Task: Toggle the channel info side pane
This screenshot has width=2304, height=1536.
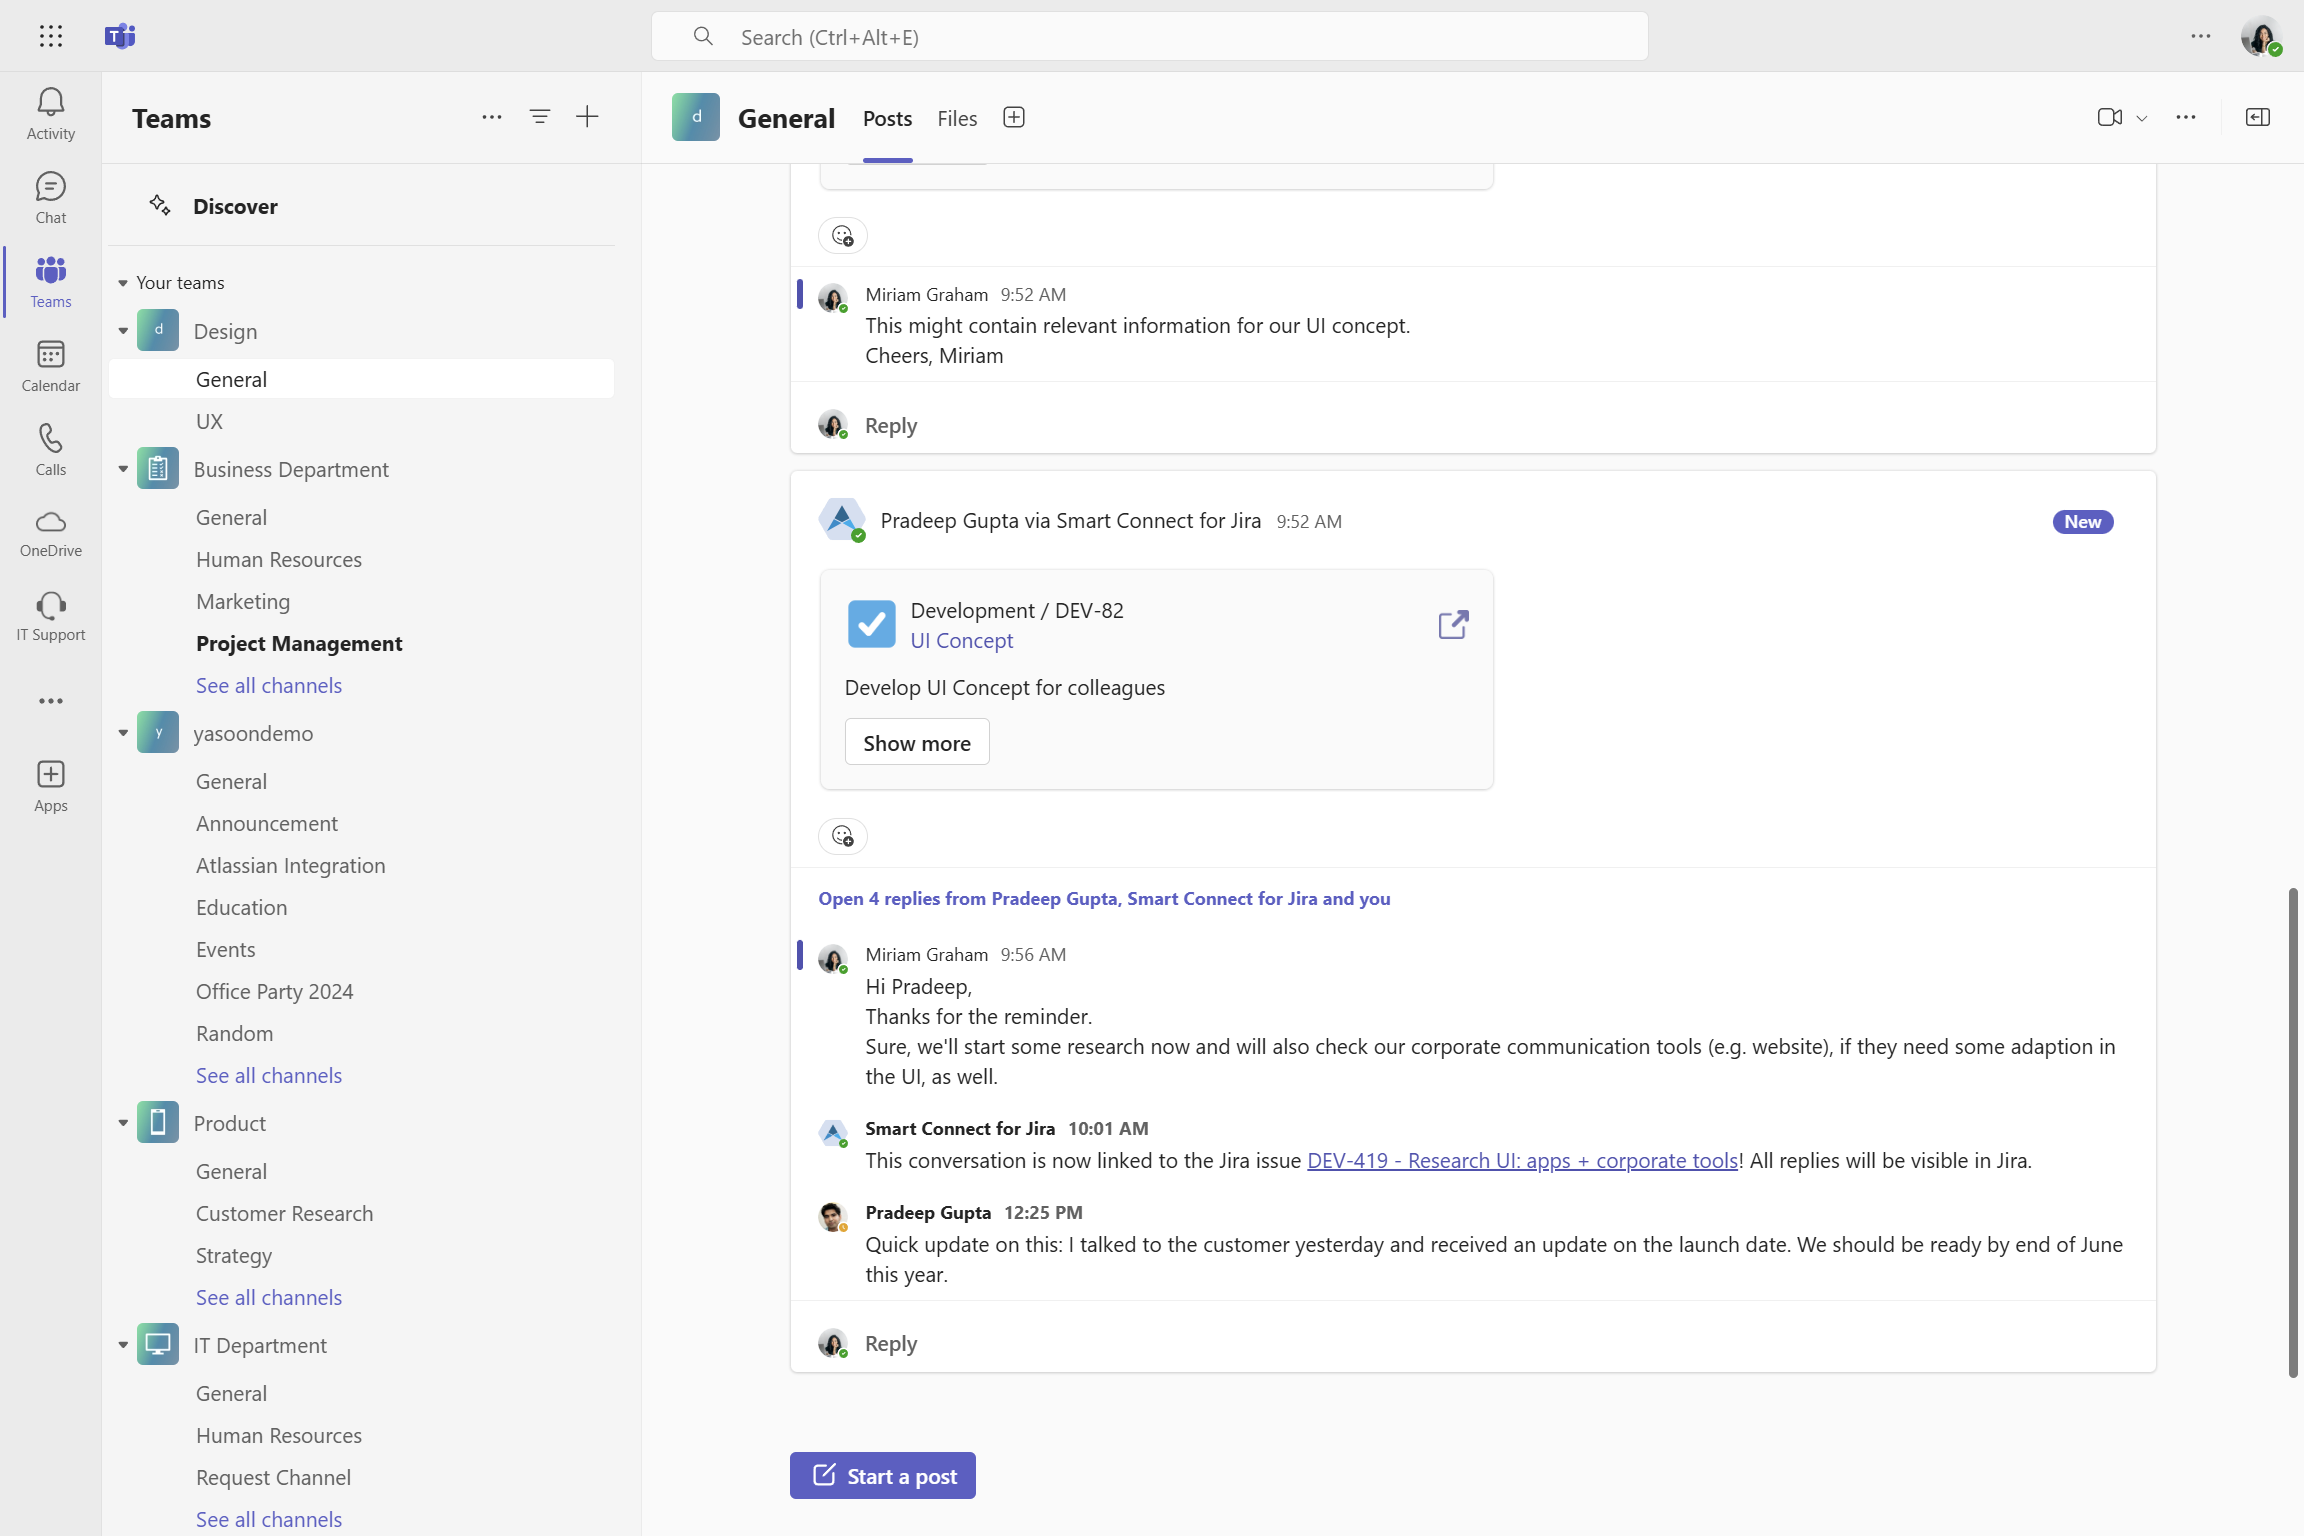Action: click(x=2257, y=117)
